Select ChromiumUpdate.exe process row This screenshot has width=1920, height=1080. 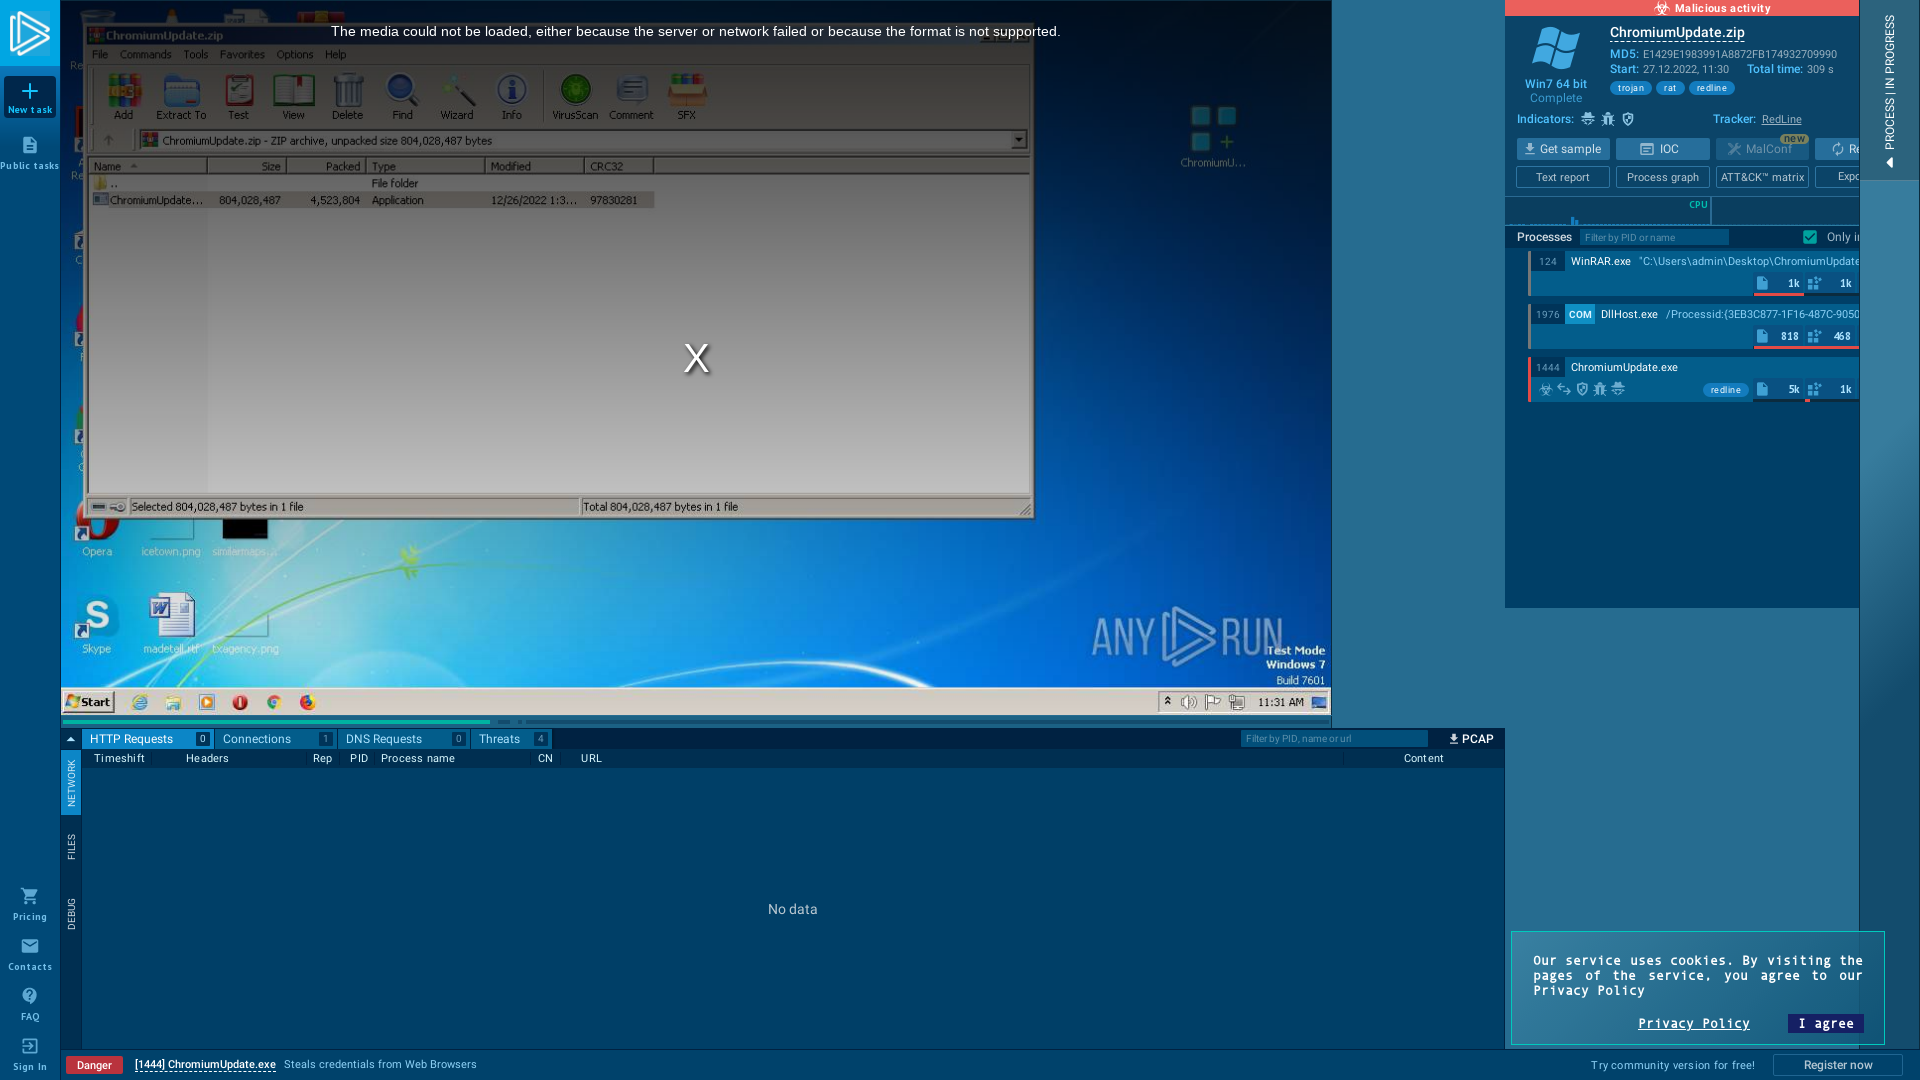tap(1694, 379)
